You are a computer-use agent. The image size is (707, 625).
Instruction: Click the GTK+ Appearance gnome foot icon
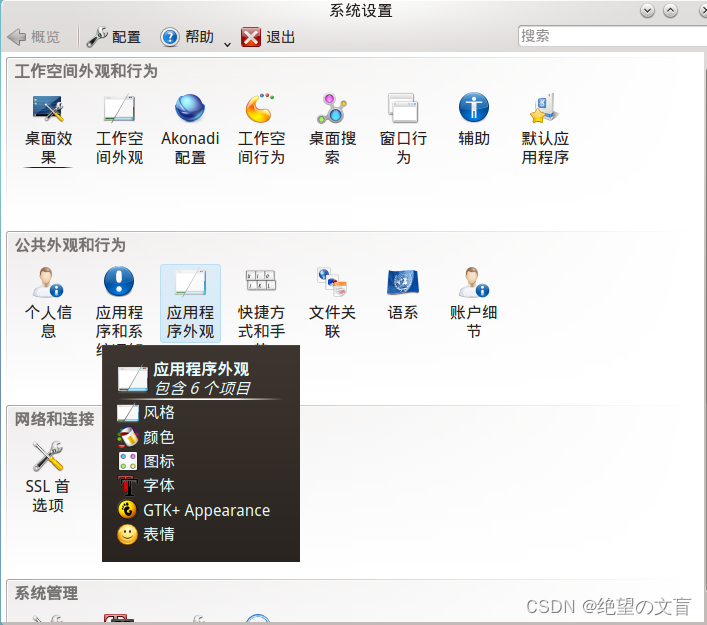point(128,510)
